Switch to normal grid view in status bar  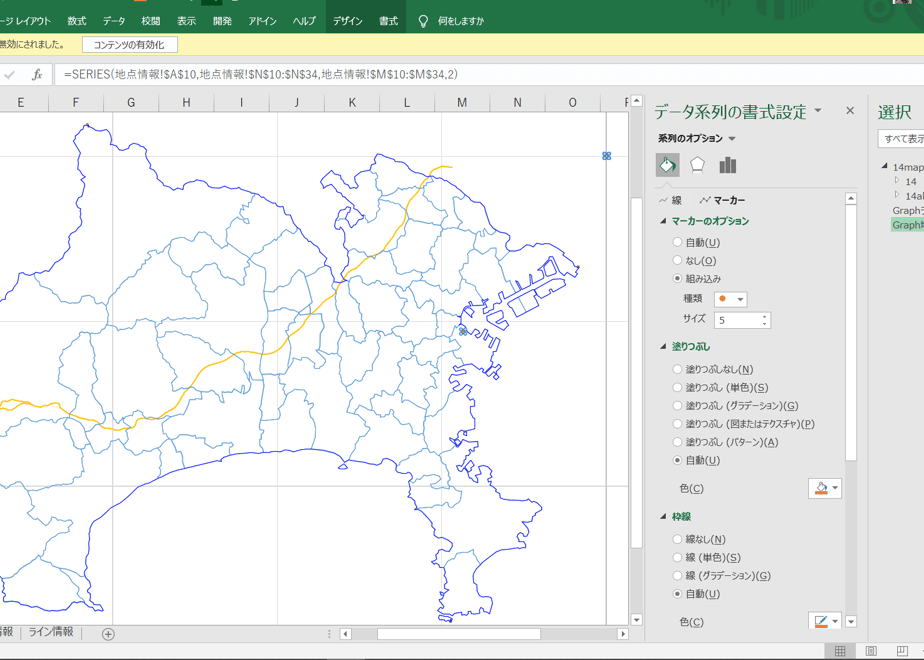pos(840,651)
